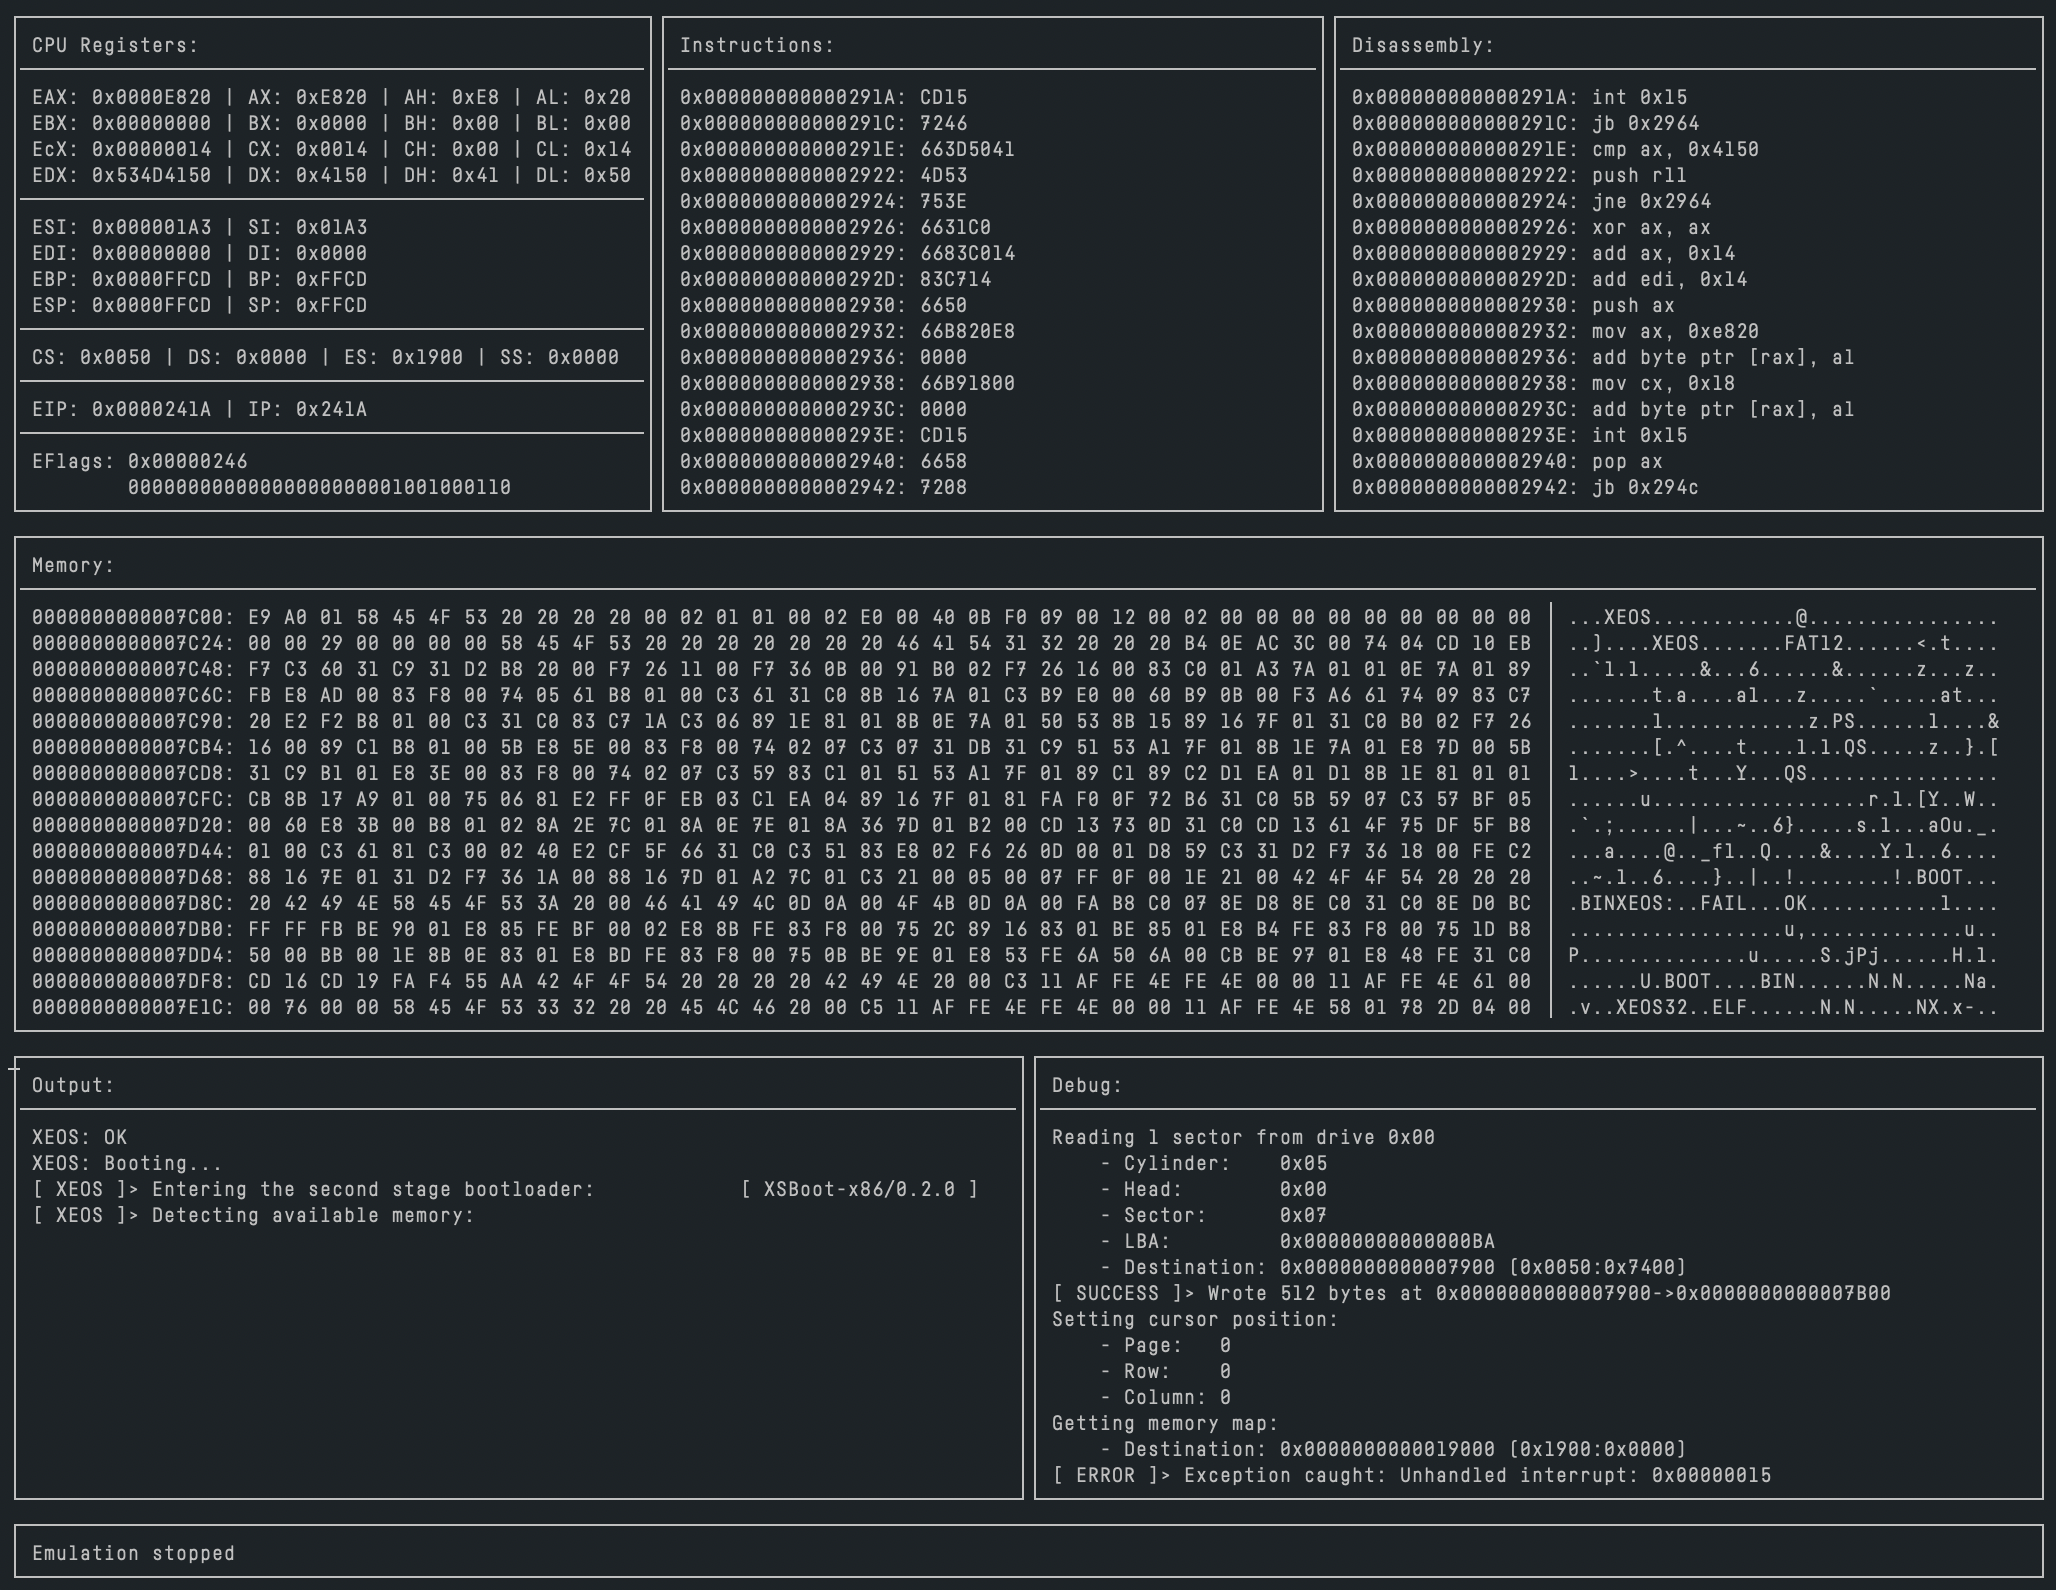Click the '[ ERROR ]> Exception caught' line
Viewport: 2056px width, 1590px height.
pyautogui.click(x=1412, y=1476)
